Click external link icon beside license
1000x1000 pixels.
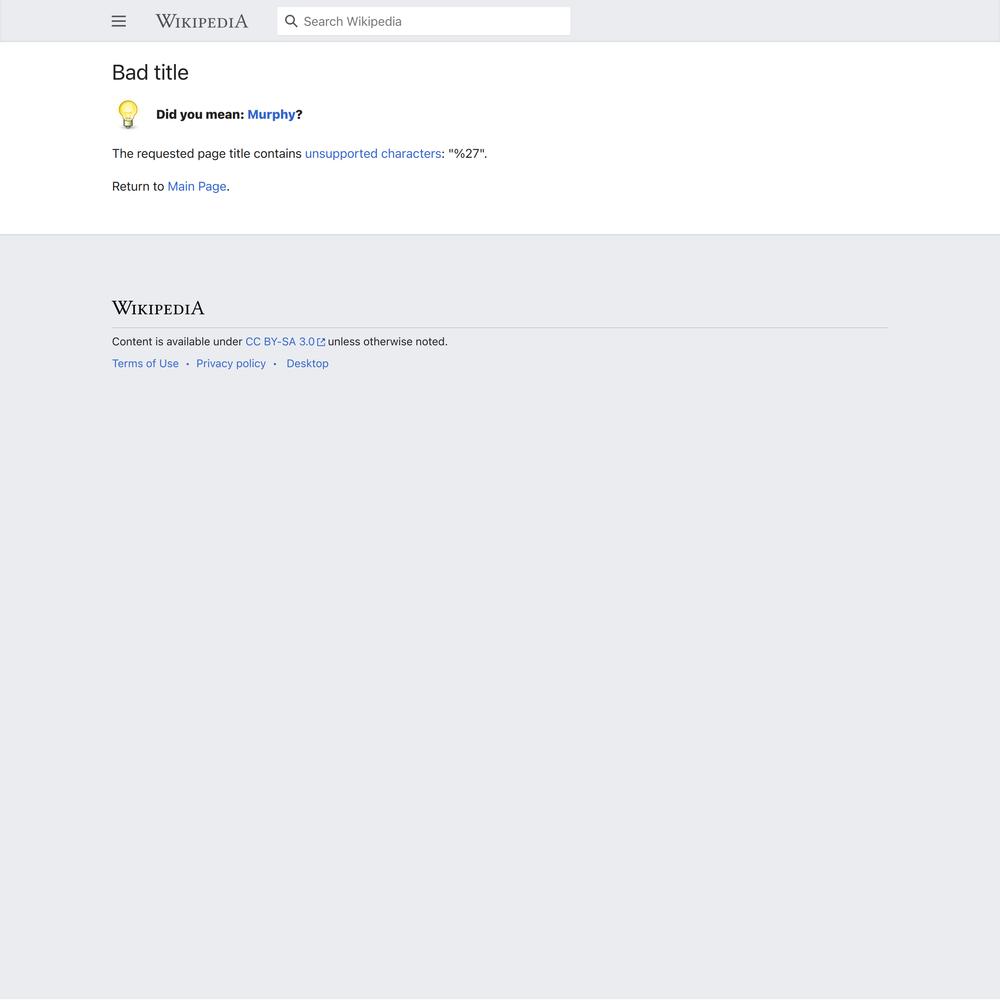click(x=321, y=342)
